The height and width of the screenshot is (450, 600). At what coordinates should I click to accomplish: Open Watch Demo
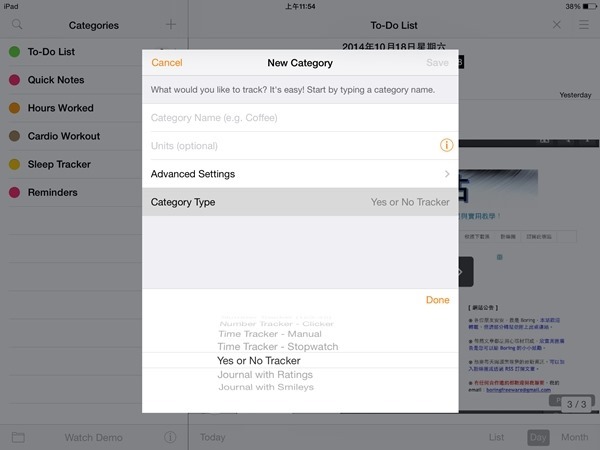93,437
